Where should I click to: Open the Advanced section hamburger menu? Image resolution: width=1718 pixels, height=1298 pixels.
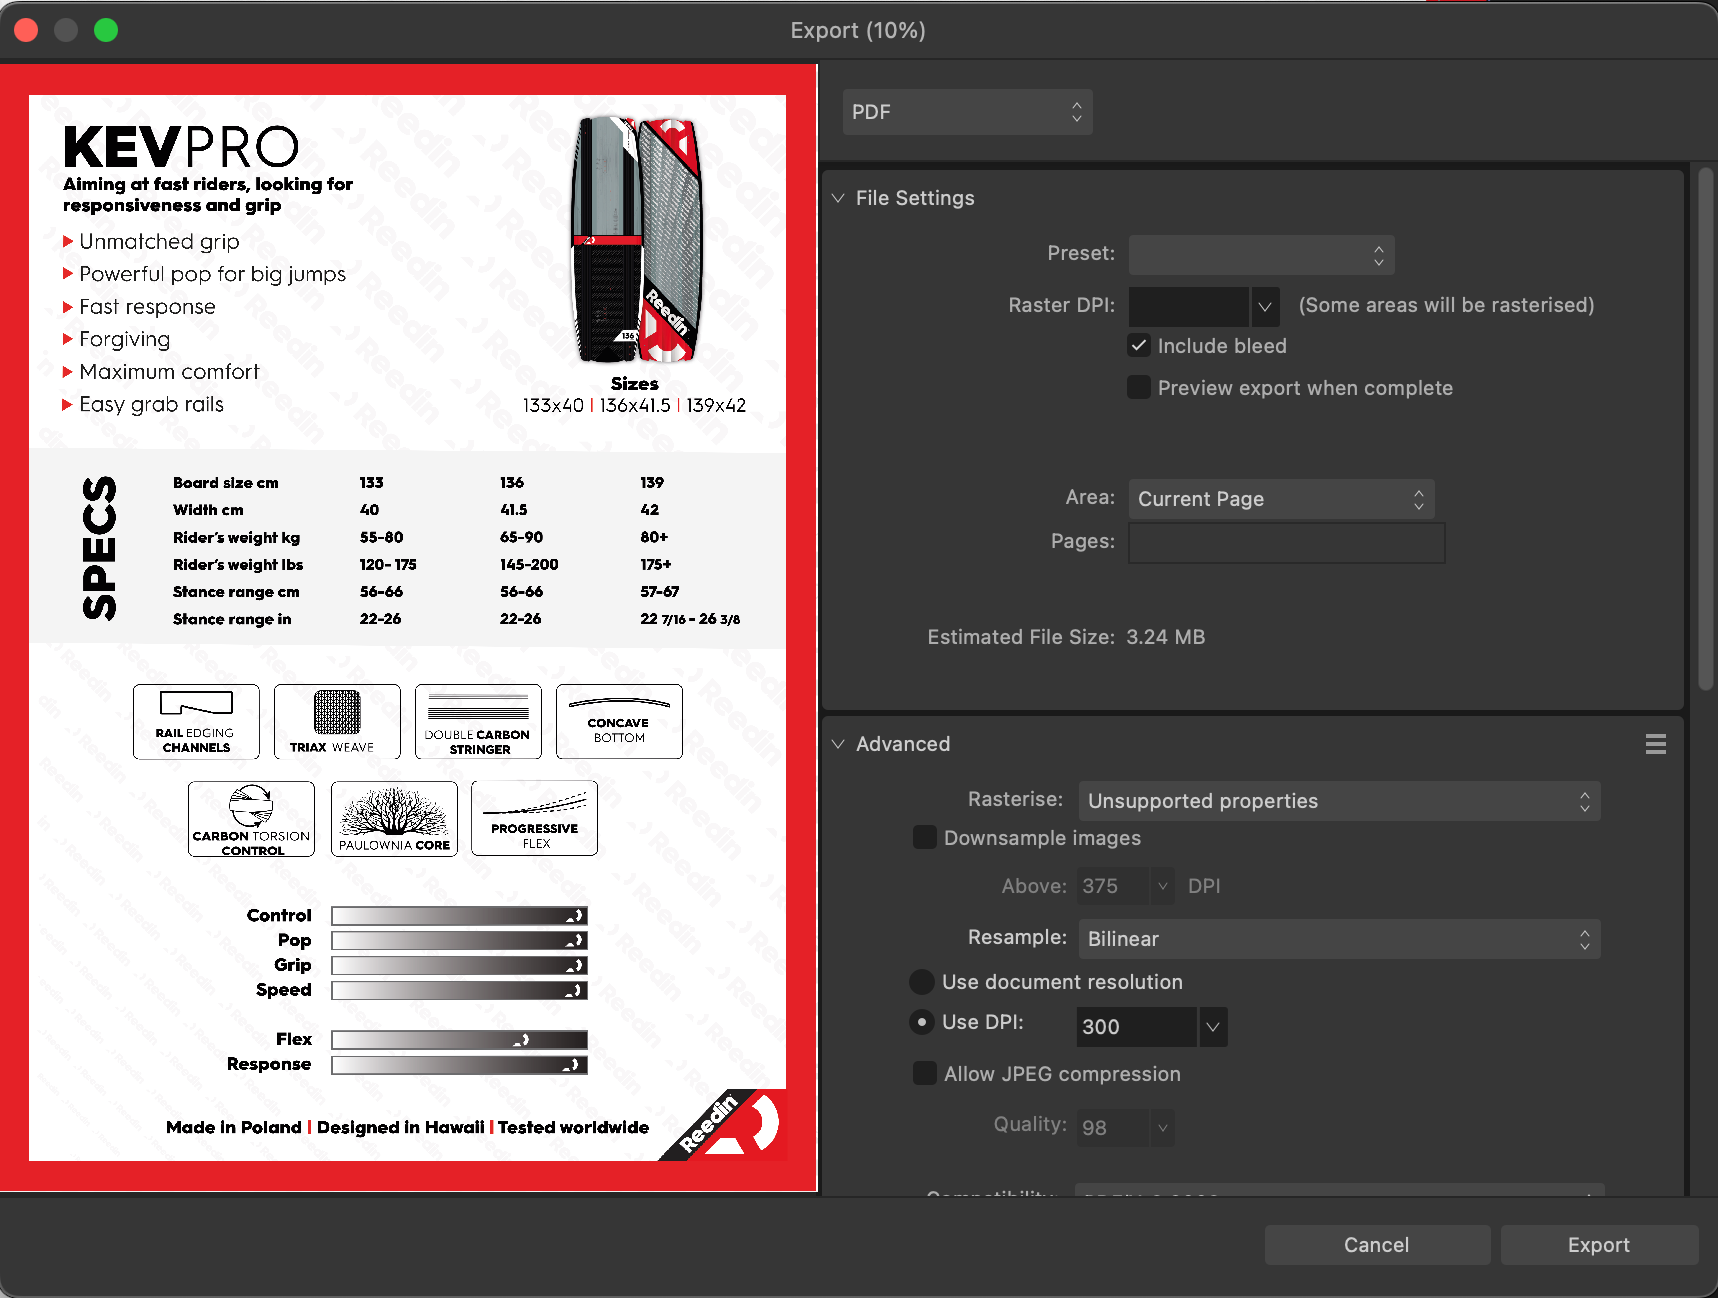(1655, 744)
